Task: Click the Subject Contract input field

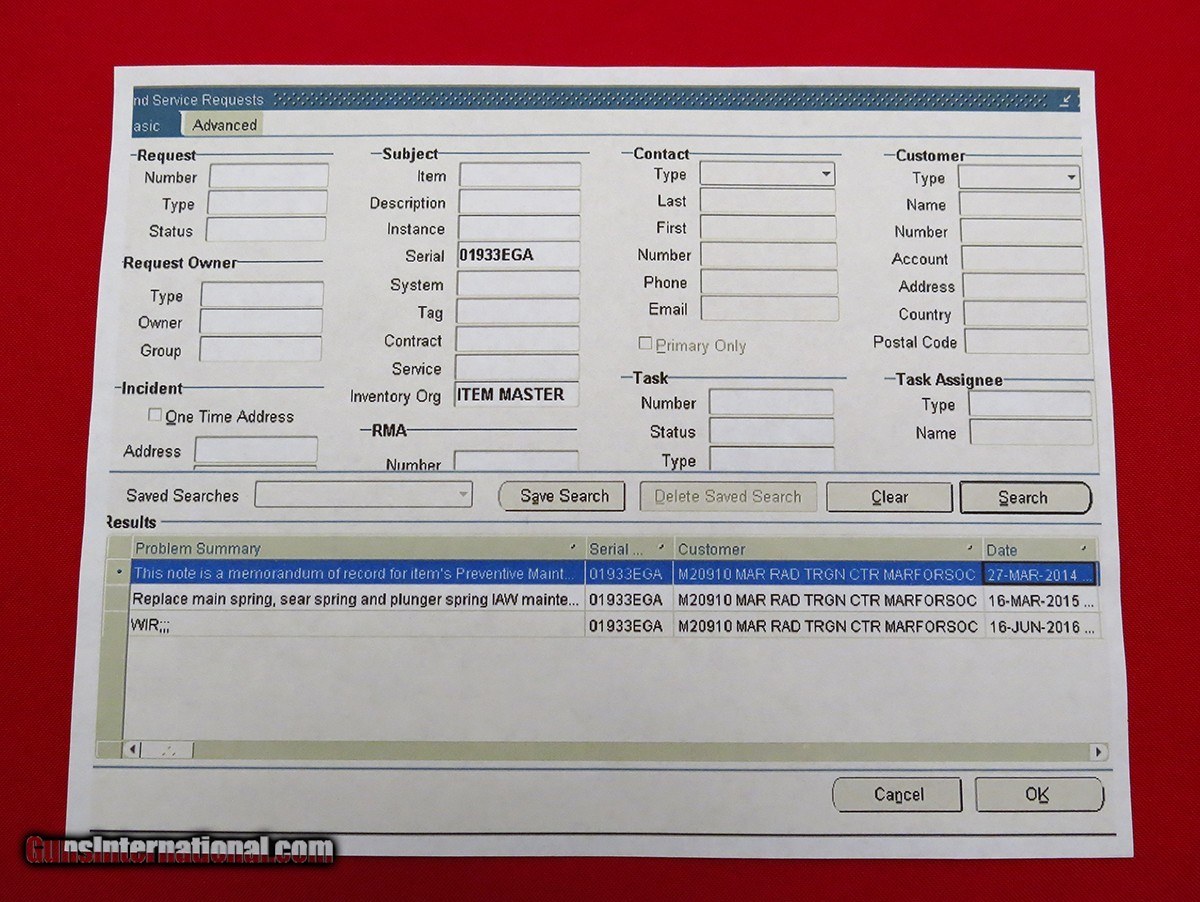Action: [x=517, y=339]
